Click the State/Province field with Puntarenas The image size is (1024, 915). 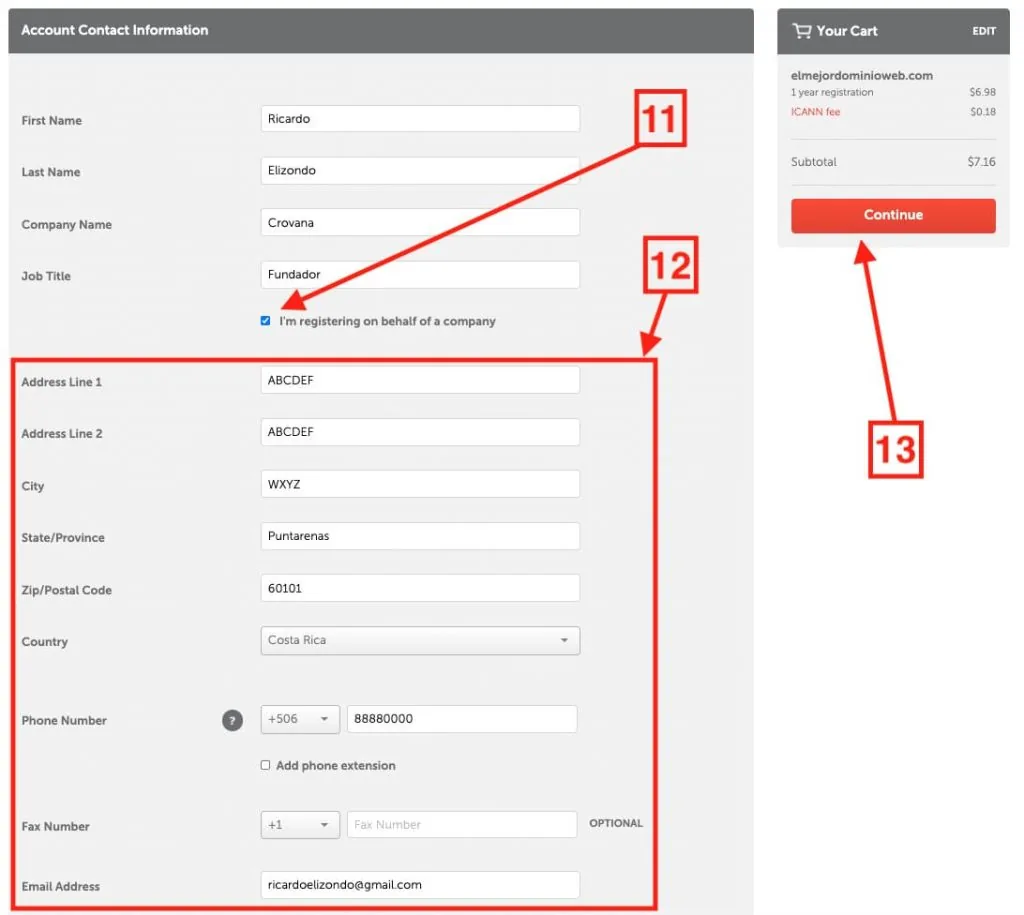(x=420, y=536)
